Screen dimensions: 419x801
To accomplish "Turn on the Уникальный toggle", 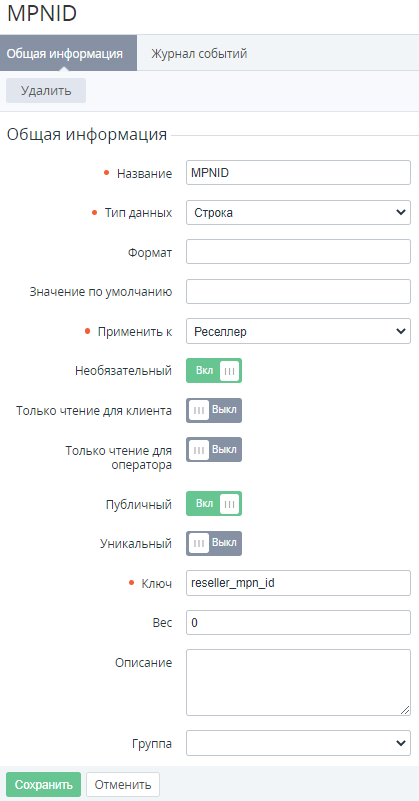I will pos(214,543).
